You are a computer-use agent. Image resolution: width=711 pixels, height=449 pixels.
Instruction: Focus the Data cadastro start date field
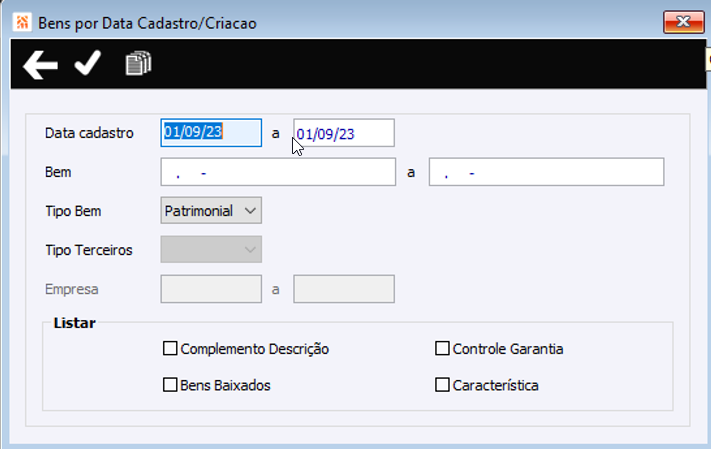(x=211, y=132)
